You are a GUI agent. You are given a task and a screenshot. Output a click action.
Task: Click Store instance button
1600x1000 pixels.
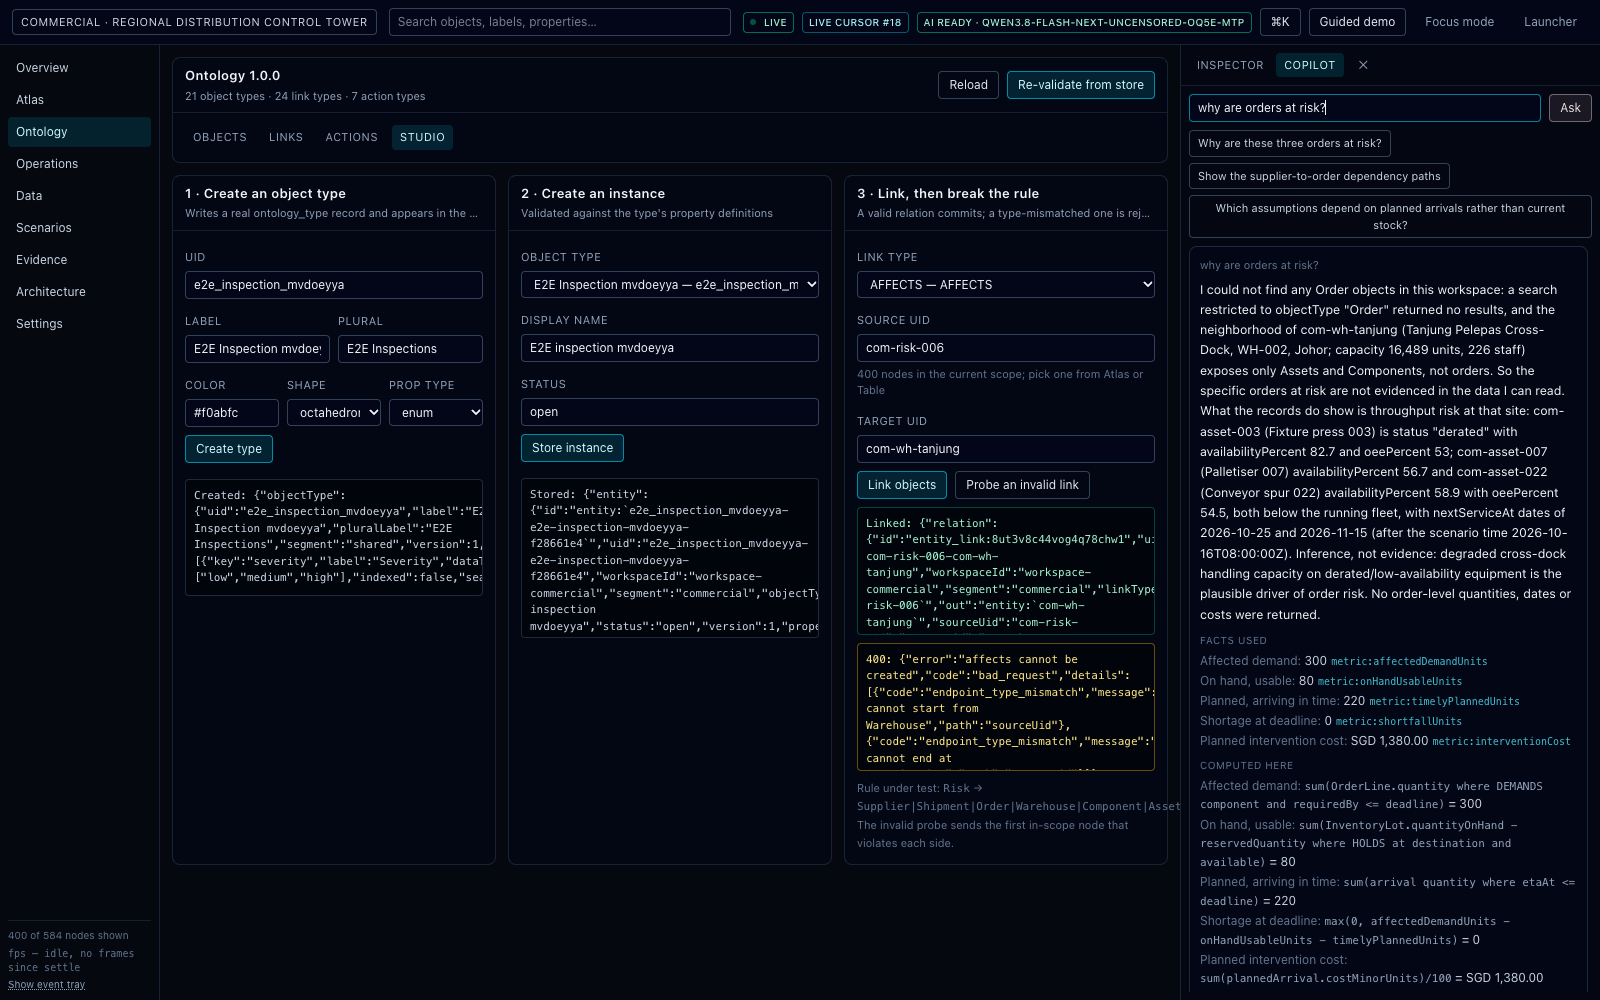[572, 448]
